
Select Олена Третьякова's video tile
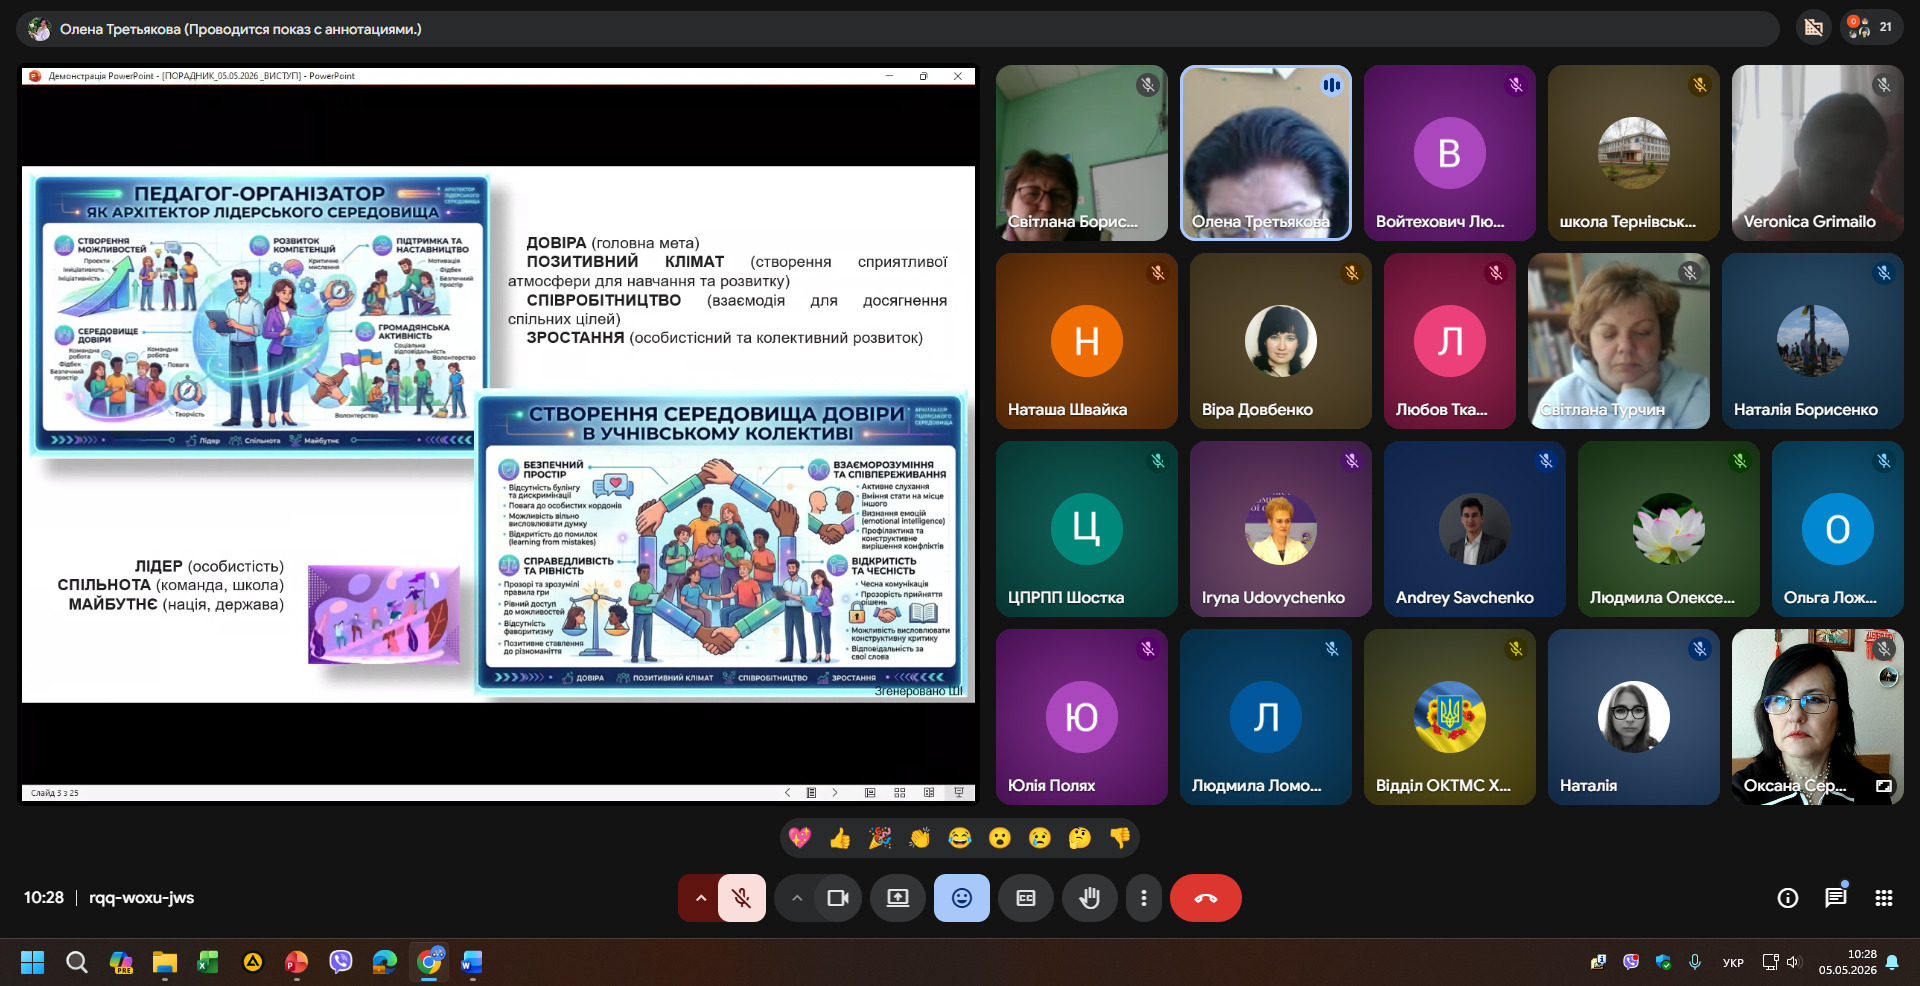(x=1266, y=153)
